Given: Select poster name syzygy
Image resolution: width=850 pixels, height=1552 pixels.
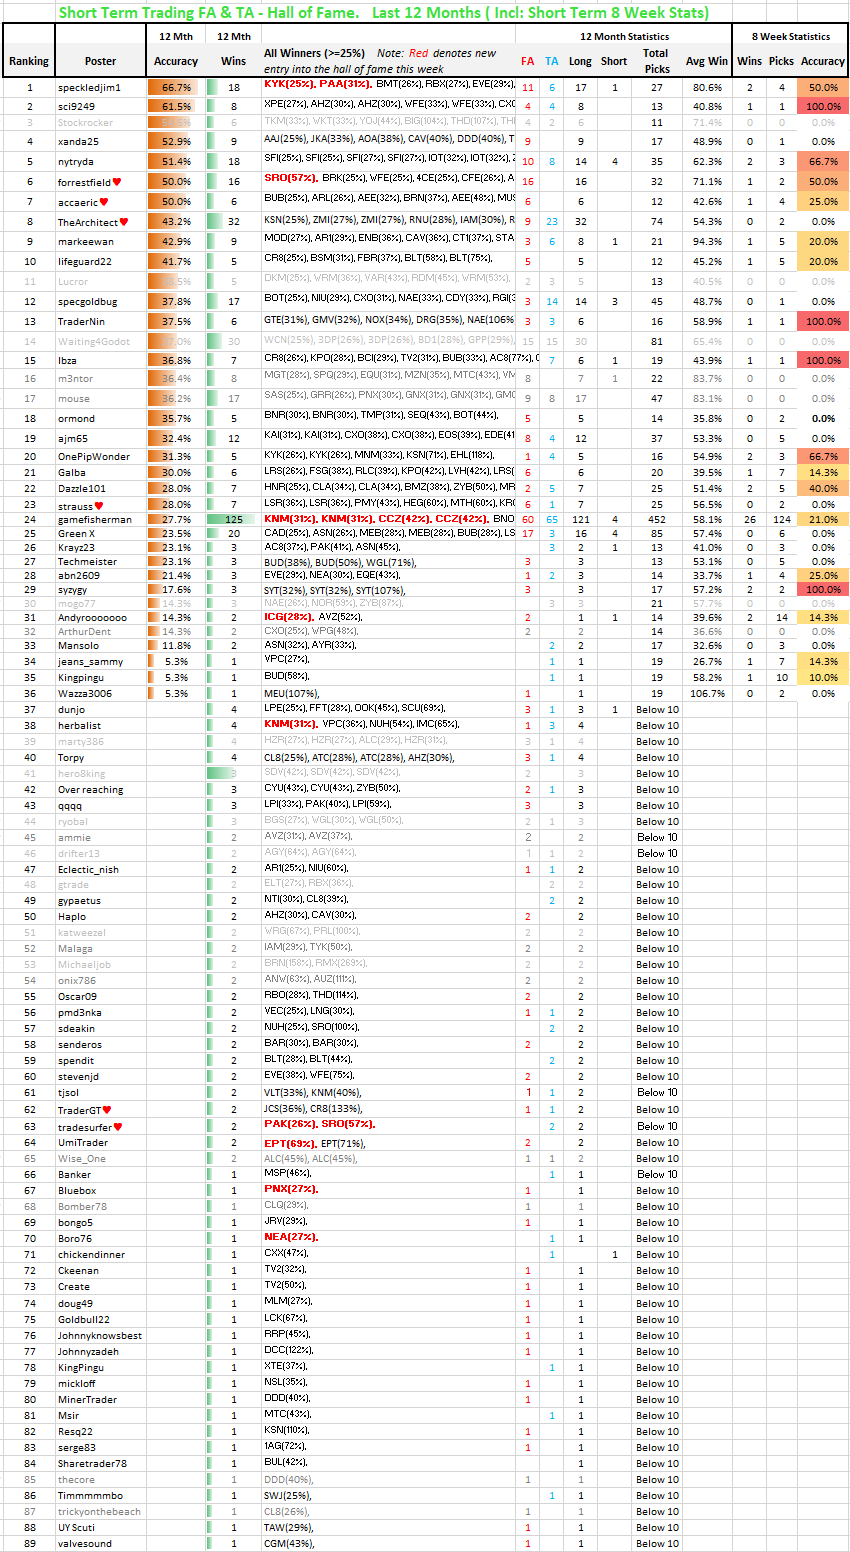Looking at the screenshot, I should click(72, 590).
